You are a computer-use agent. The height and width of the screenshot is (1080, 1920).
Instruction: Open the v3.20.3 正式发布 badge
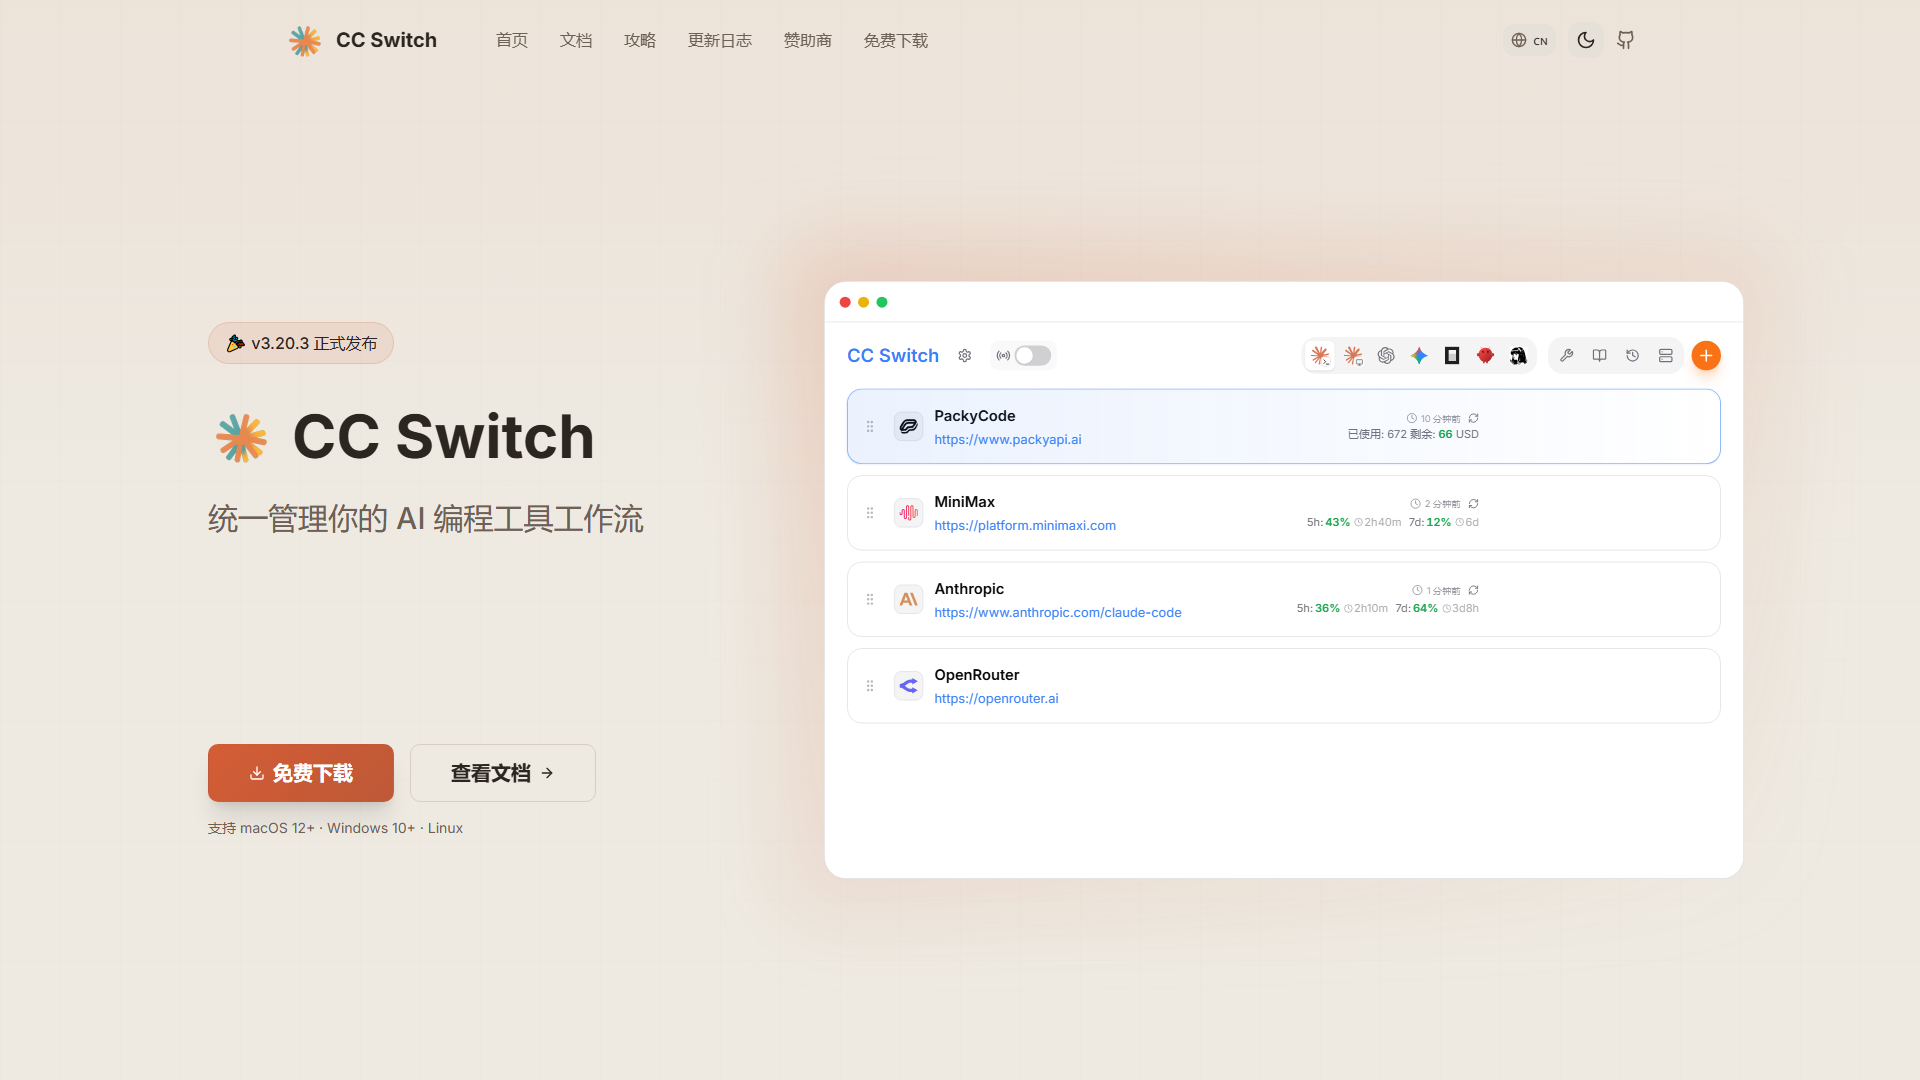point(301,343)
